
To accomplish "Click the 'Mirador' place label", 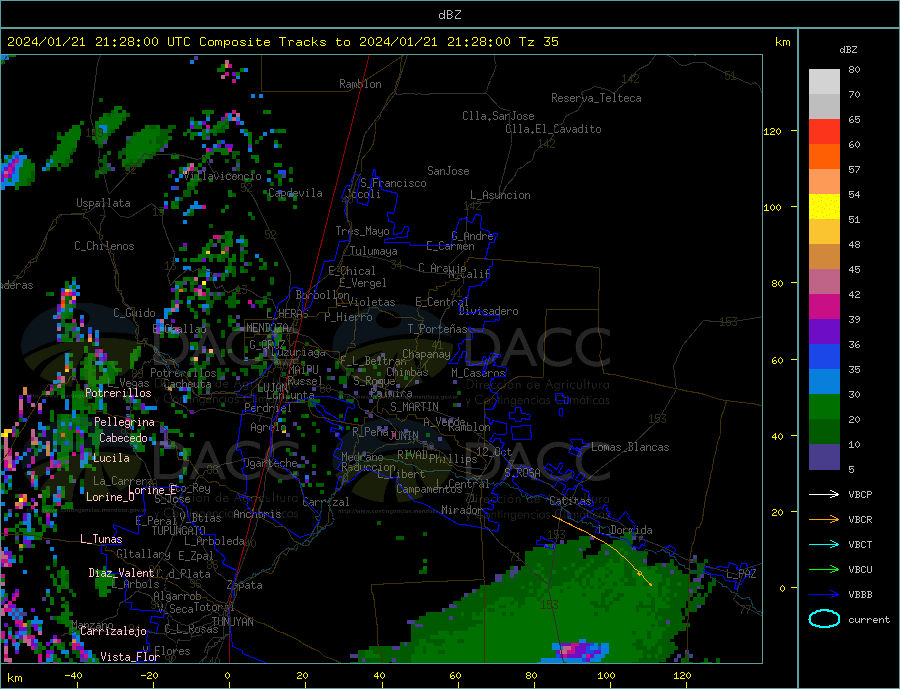I will point(462,509).
